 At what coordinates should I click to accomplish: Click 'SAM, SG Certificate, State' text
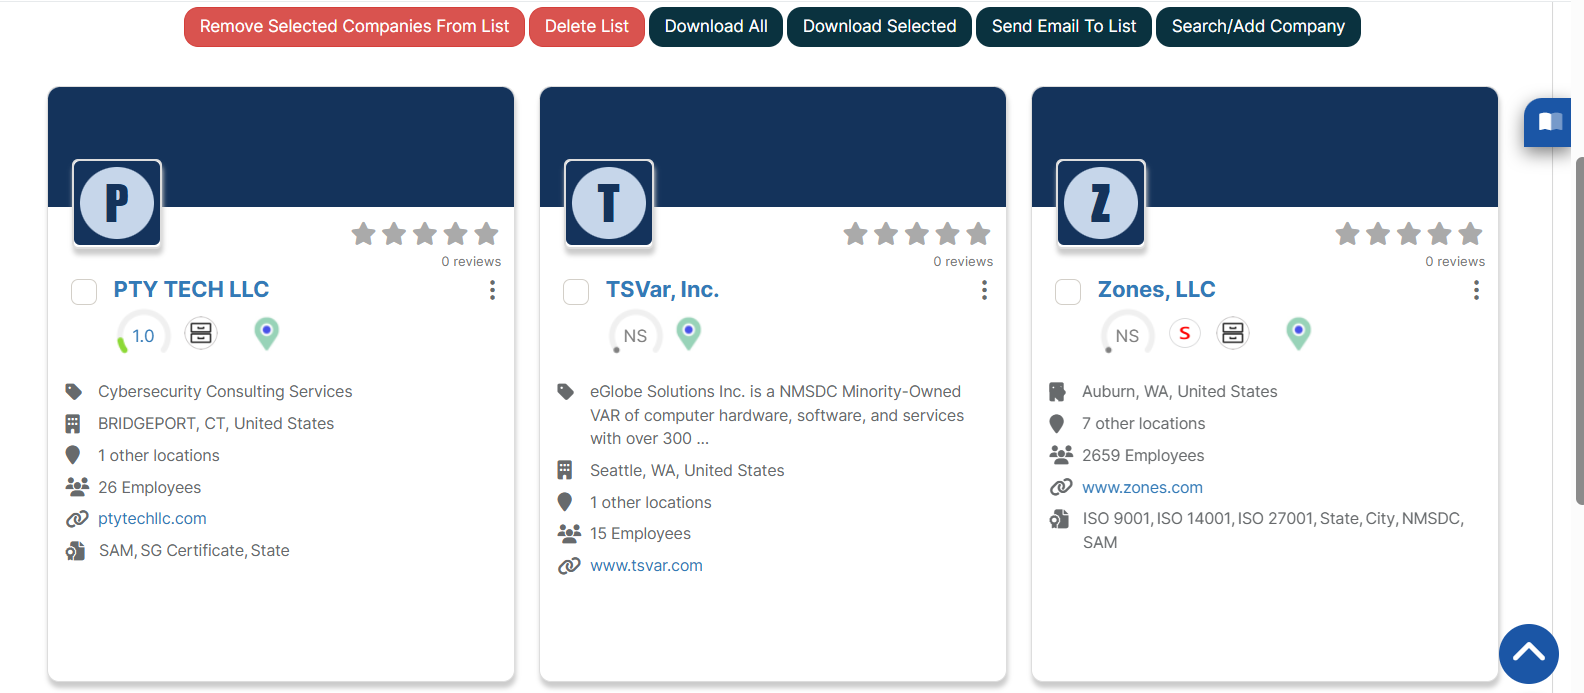pyautogui.click(x=194, y=551)
